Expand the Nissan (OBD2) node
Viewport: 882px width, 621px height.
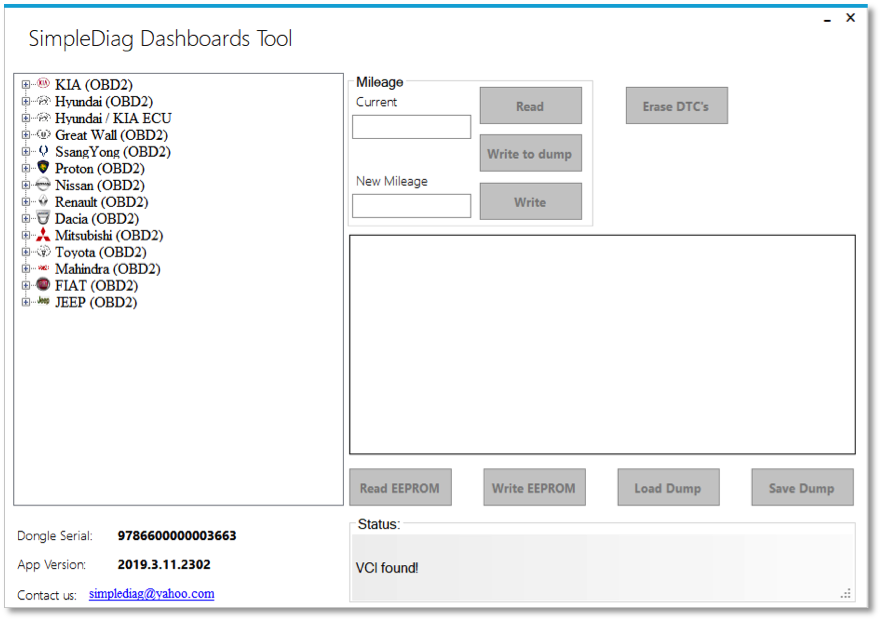pos(26,185)
